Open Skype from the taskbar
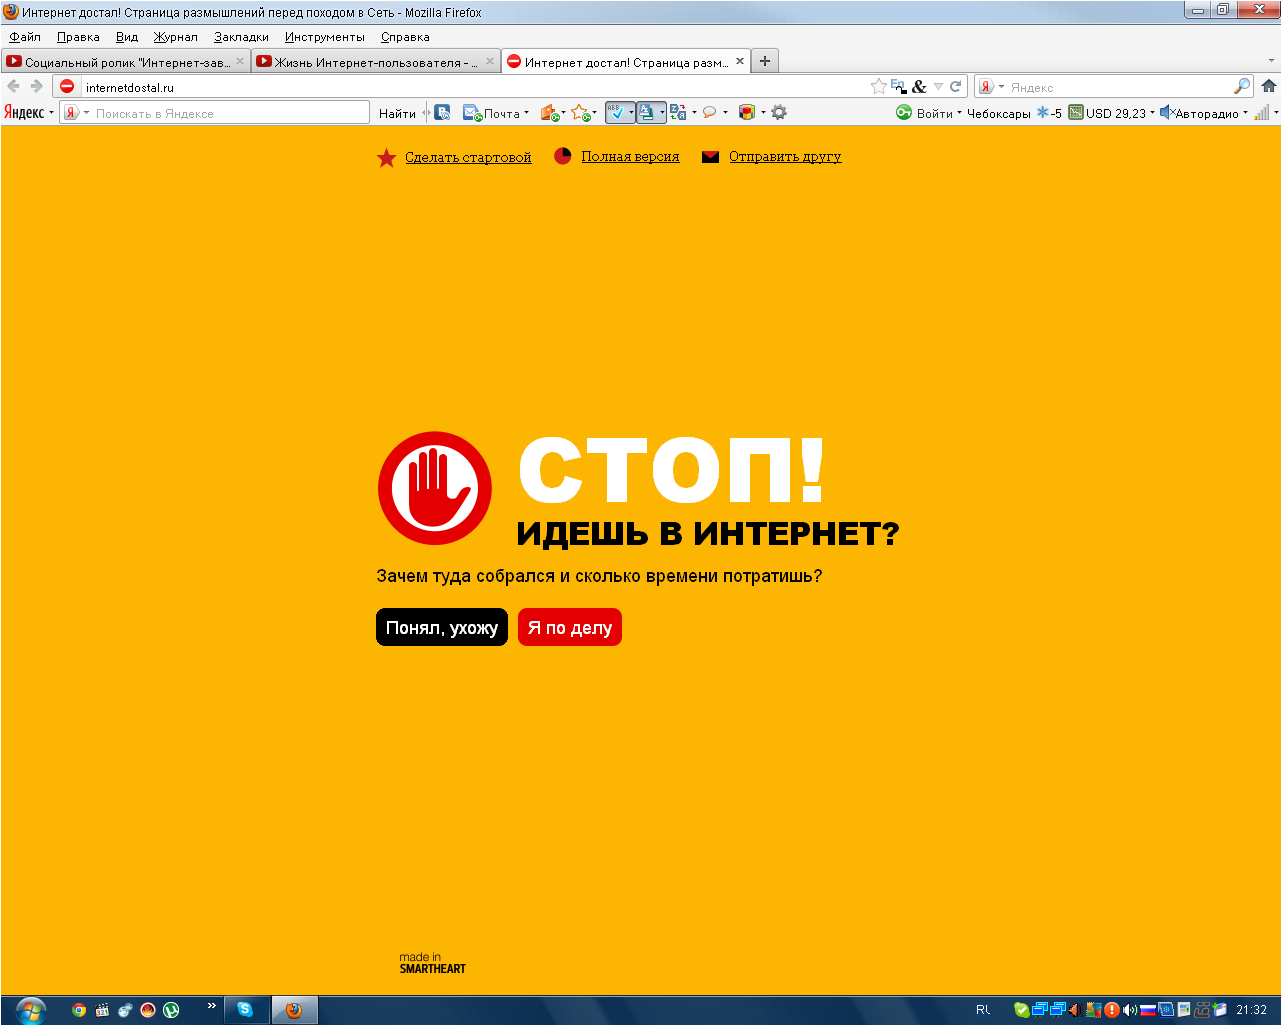 click(245, 1010)
